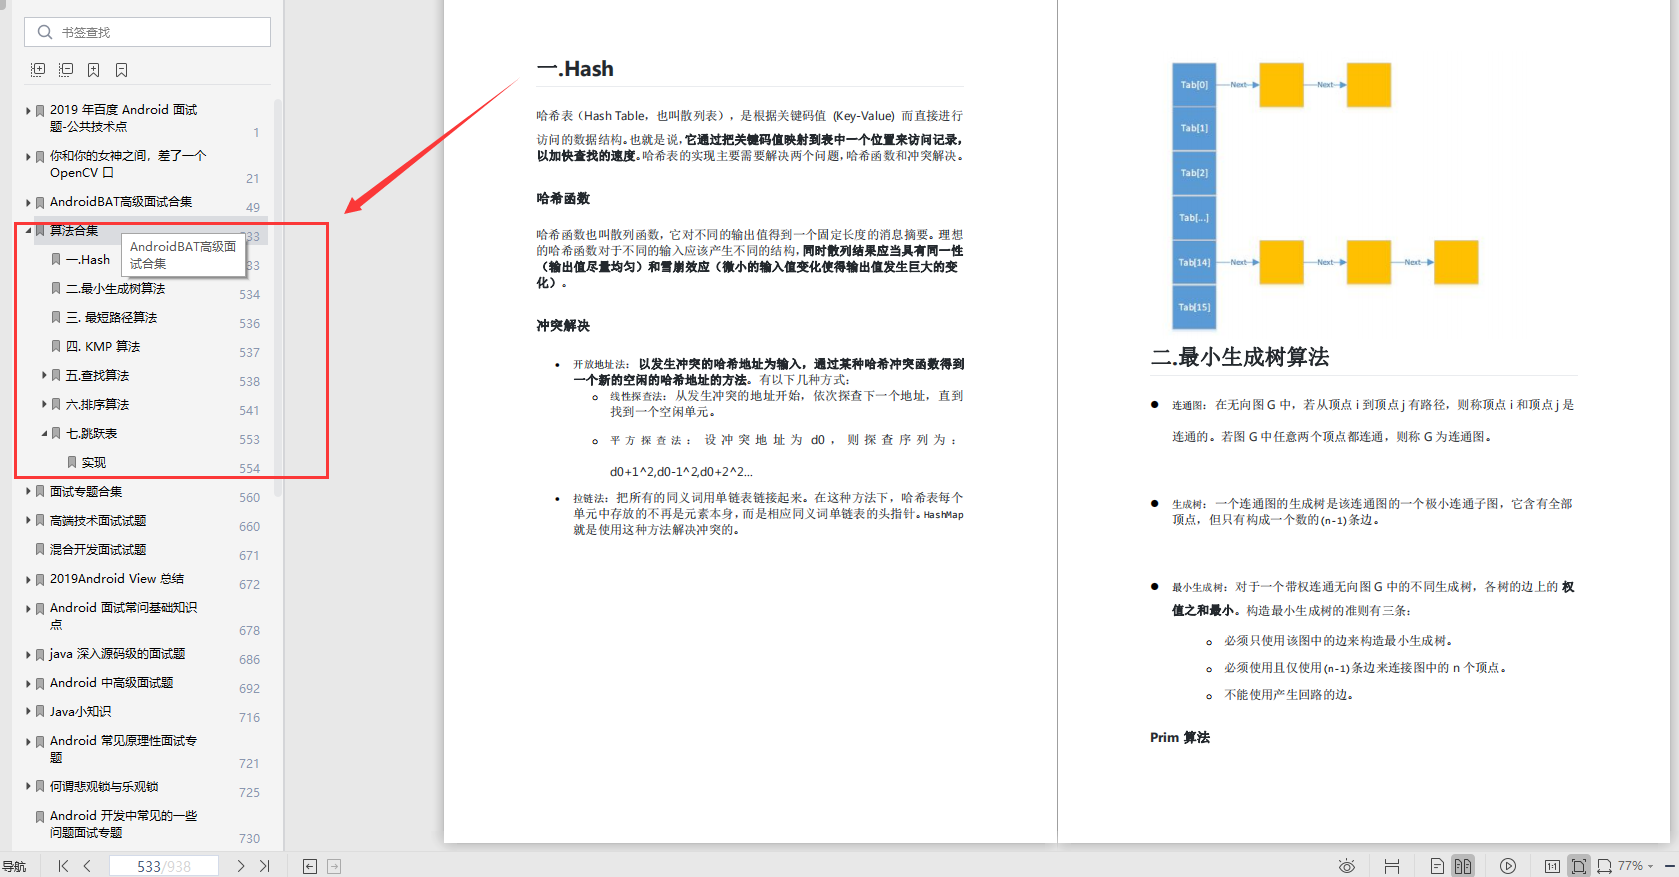Click the 导航 navigation pane button
This screenshot has height=877, width=1679.
tap(14, 867)
